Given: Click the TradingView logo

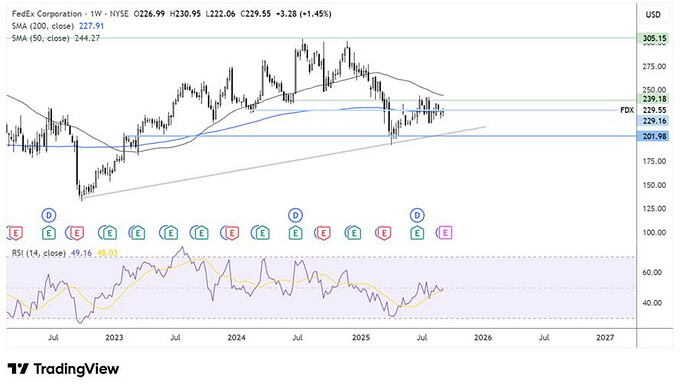Looking at the screenshot, I should point(63,369).
